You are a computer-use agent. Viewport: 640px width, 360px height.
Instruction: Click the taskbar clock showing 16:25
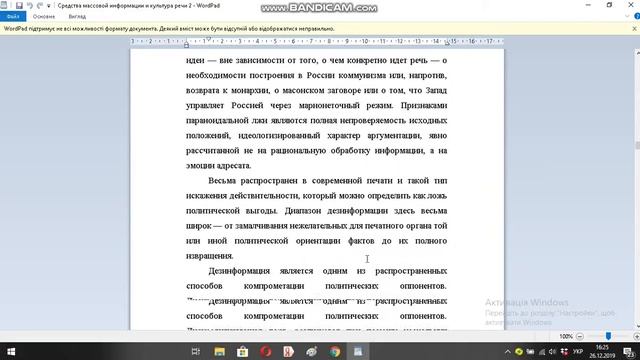602,351
